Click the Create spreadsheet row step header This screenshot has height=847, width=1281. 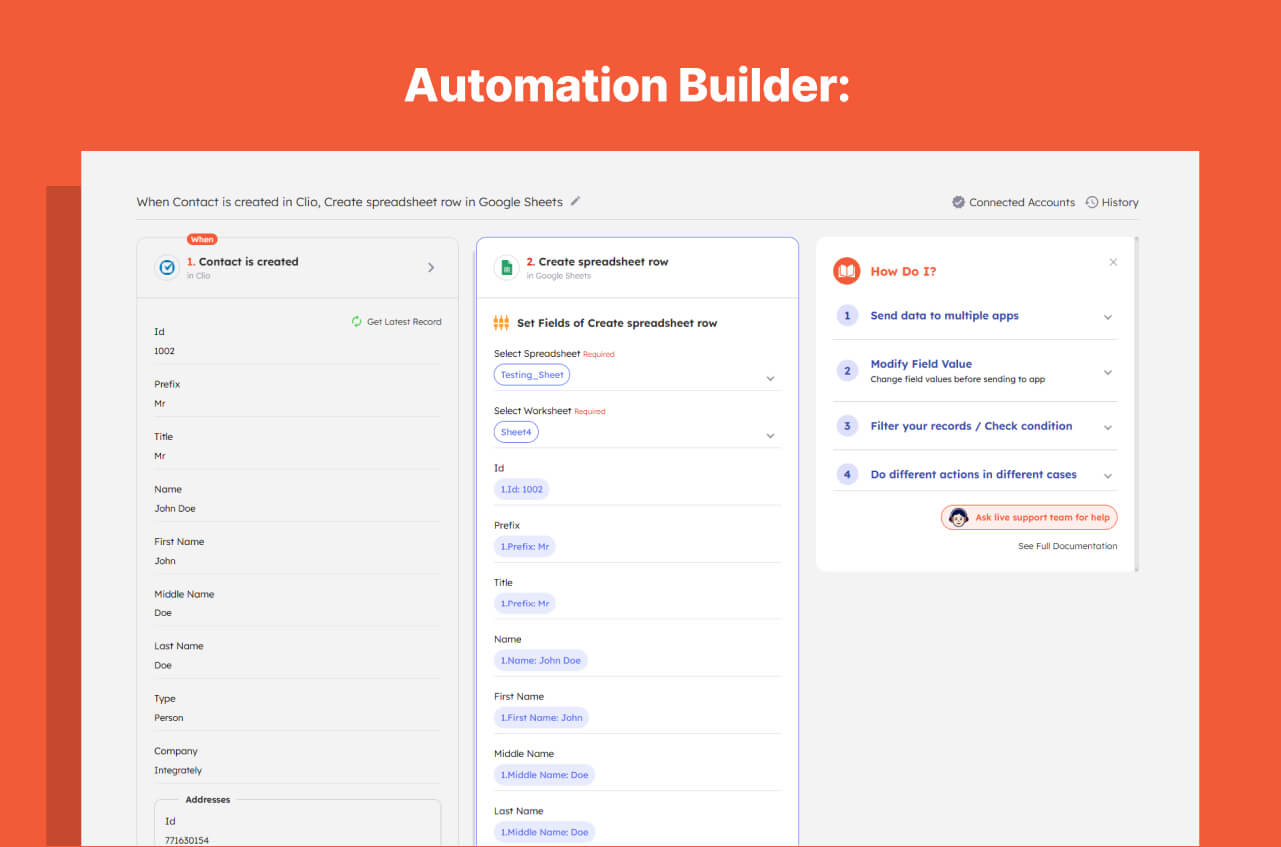(637, 267)
